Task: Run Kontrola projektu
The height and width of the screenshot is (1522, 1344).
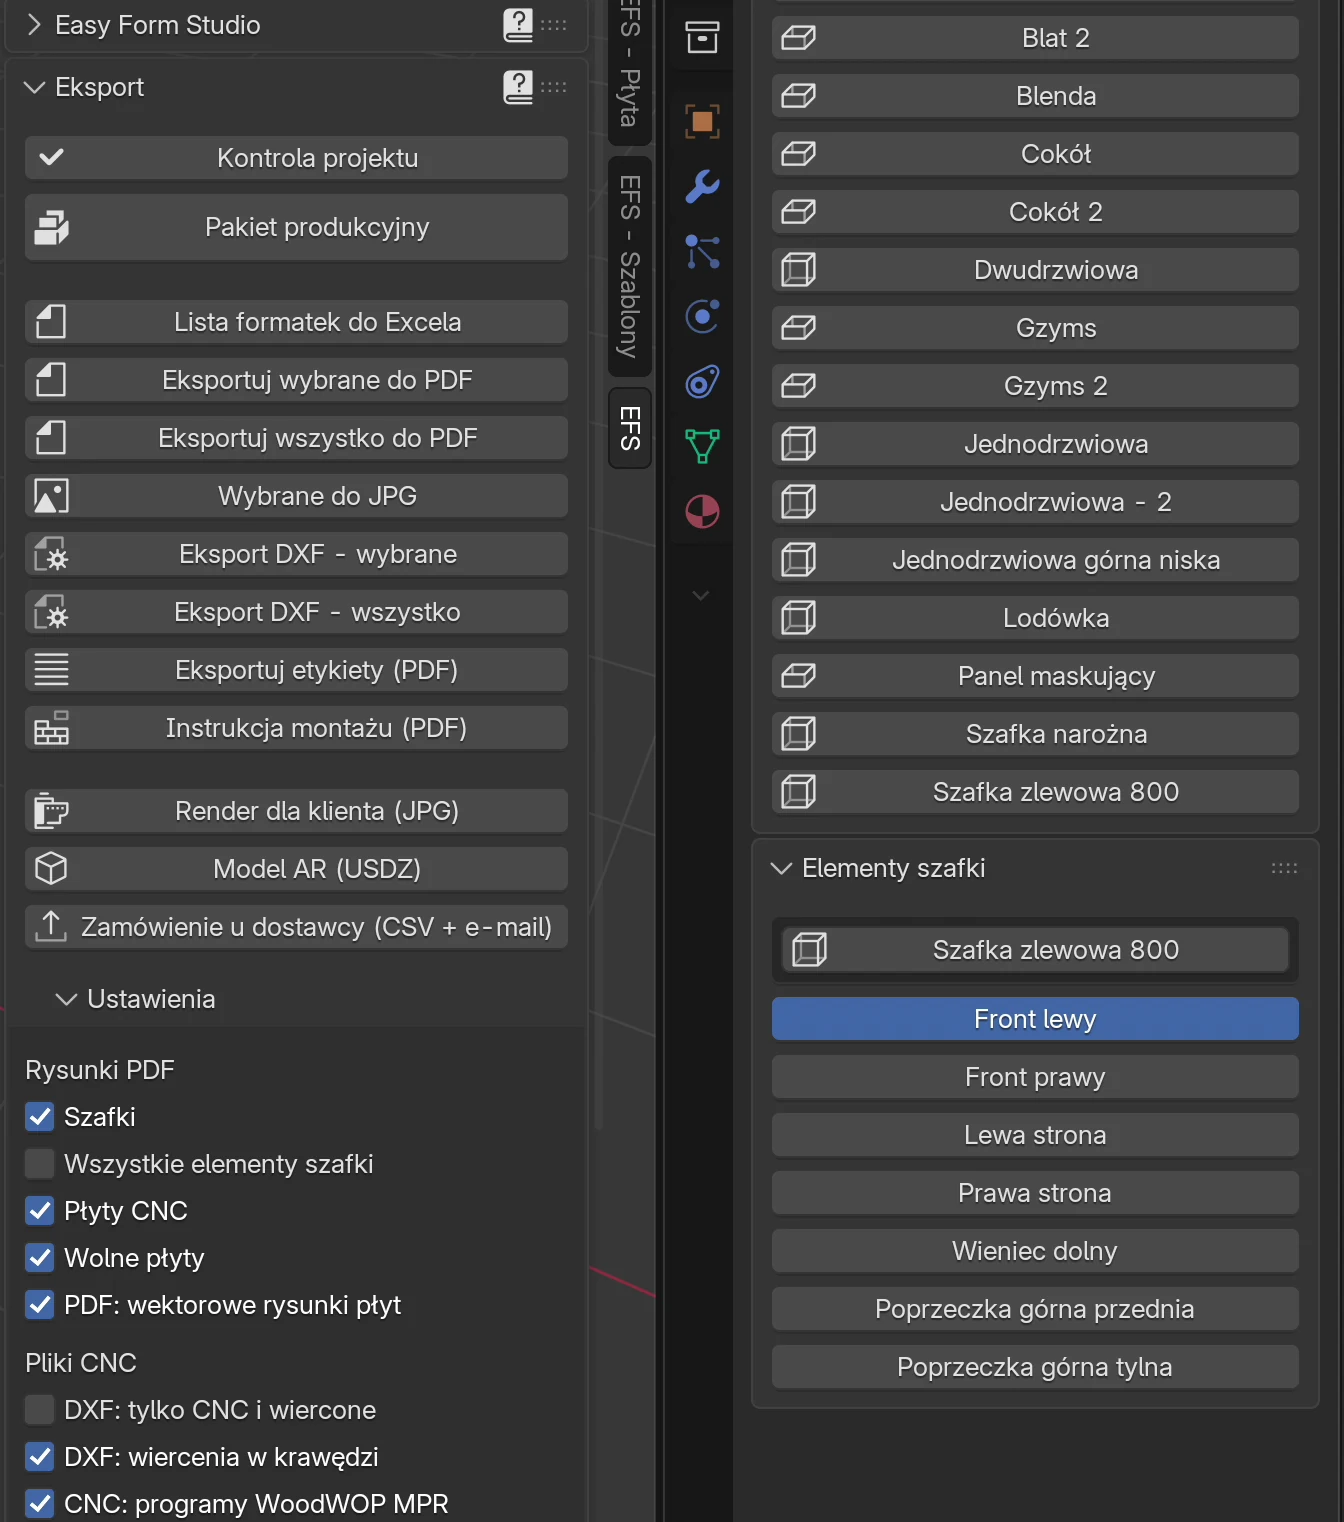Action: [x=296, y=158]
